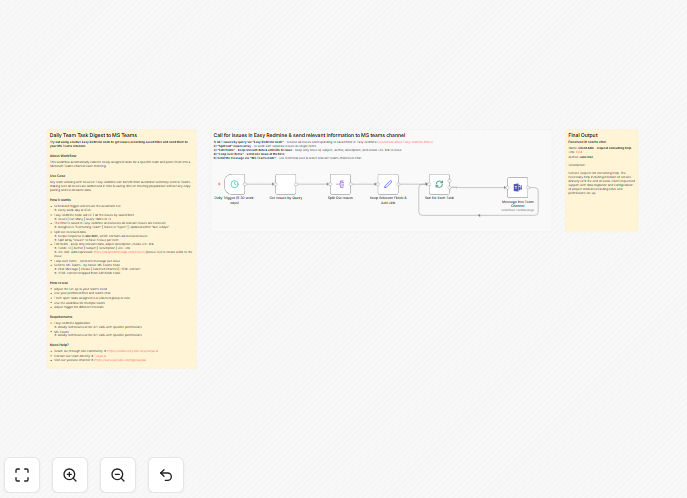Open the YouTube channel link under Need Help

click(120, 360)
